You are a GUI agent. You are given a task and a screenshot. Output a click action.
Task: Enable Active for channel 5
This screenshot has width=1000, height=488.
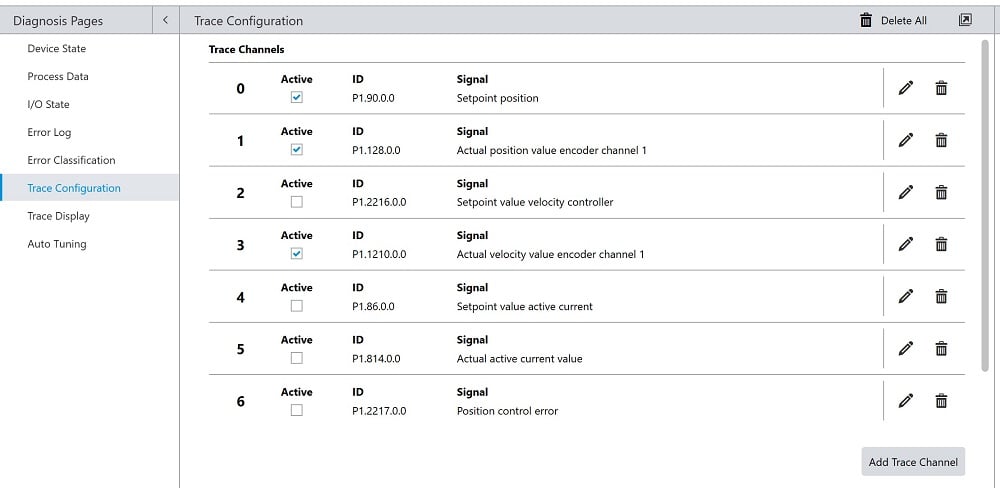click(297, 359)
